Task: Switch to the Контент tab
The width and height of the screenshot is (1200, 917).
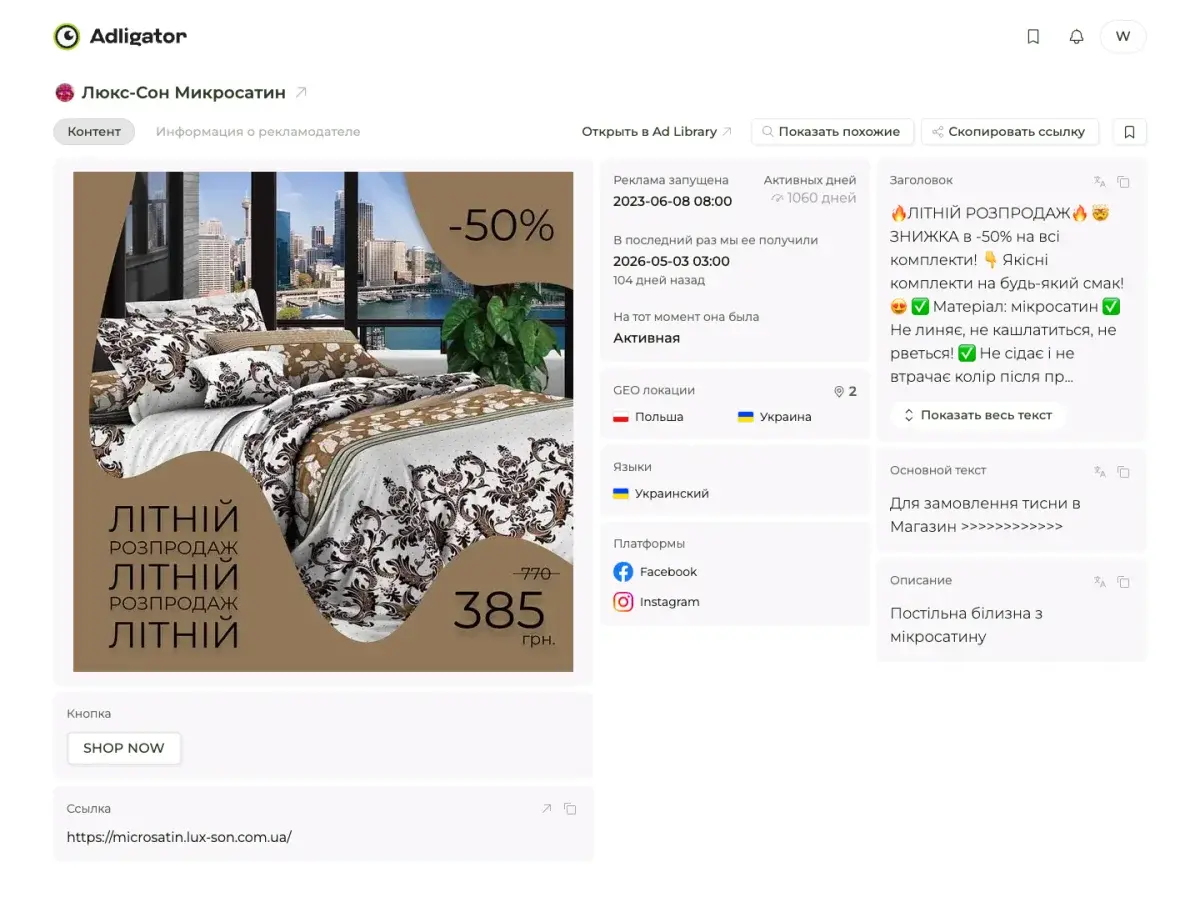Action: (x=94, y=131)
